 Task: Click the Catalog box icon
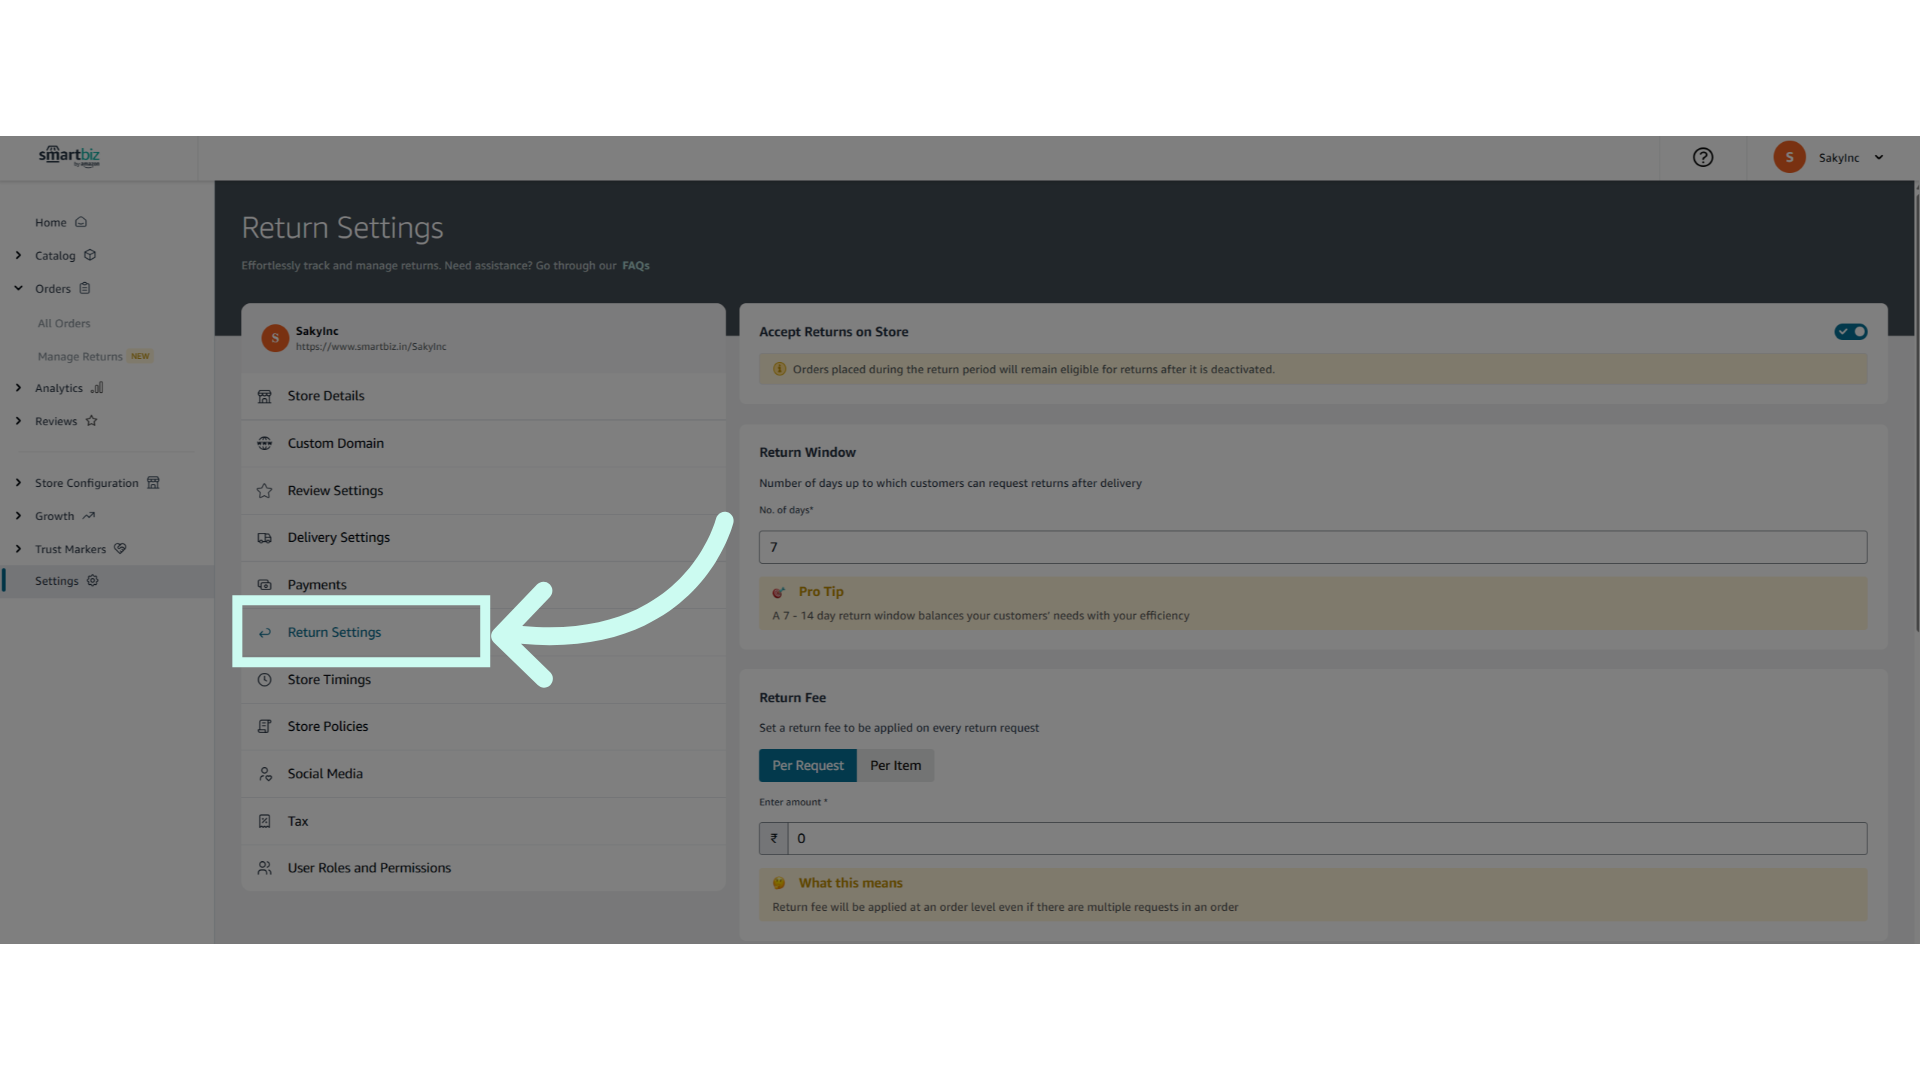90,255
